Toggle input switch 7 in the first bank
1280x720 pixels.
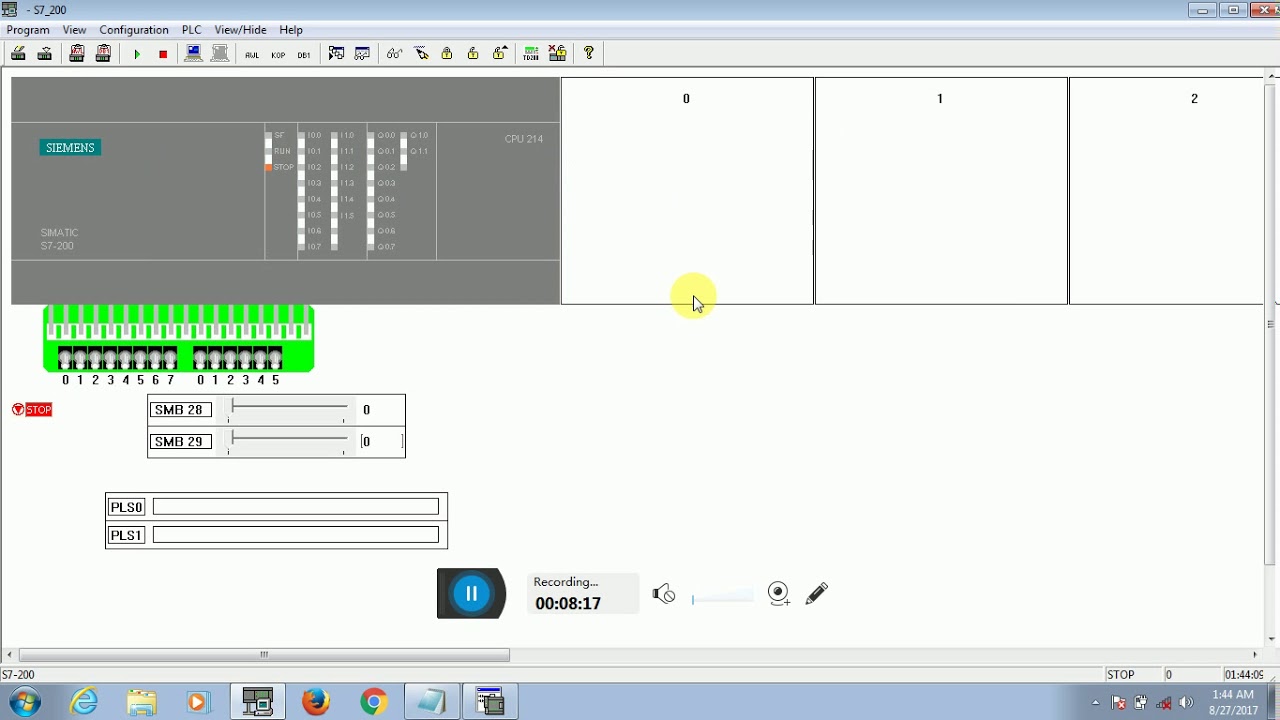point(170,358)
